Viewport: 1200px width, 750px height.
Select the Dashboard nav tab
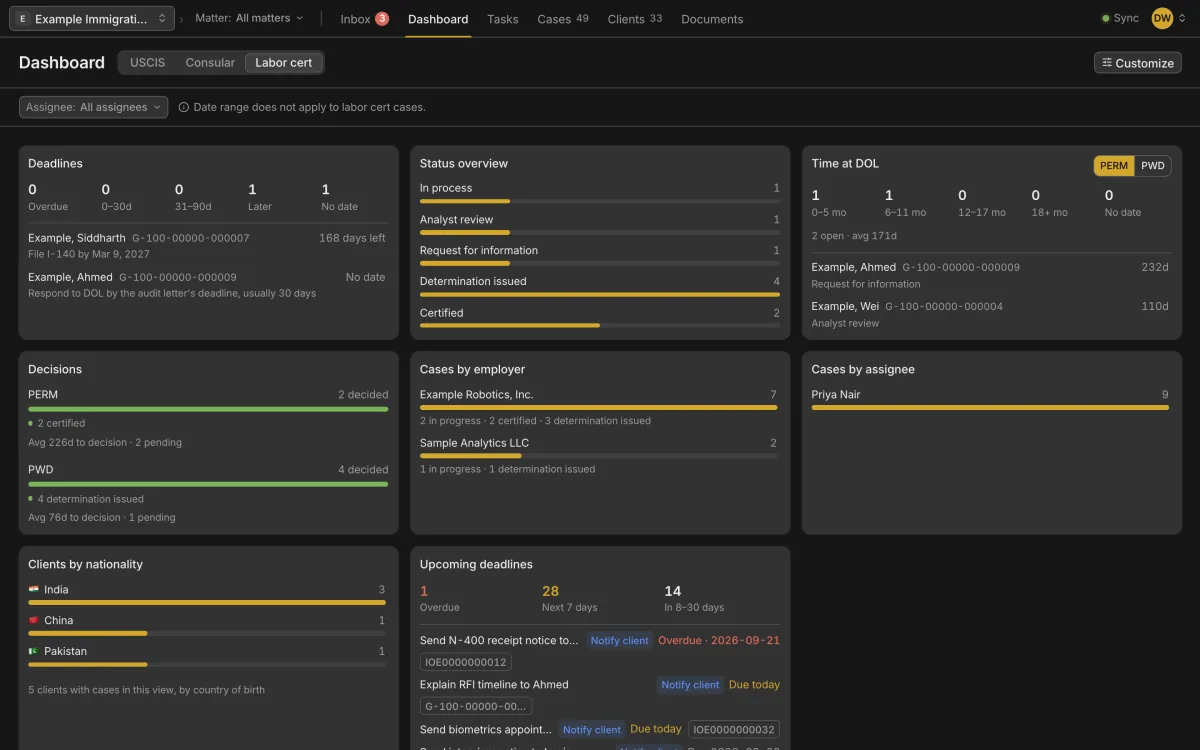438,19
